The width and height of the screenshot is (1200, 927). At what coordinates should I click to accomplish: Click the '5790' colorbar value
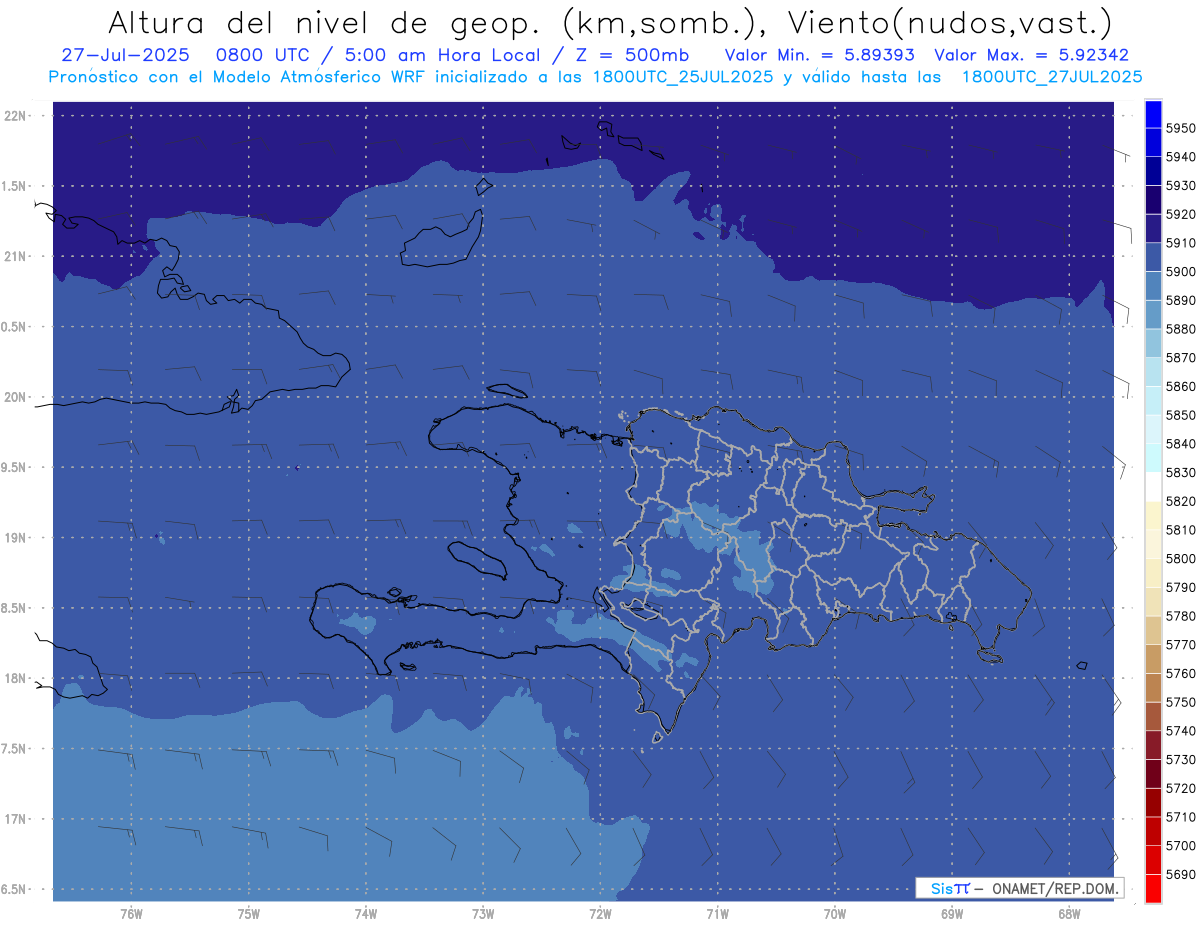coord(1180,587)
